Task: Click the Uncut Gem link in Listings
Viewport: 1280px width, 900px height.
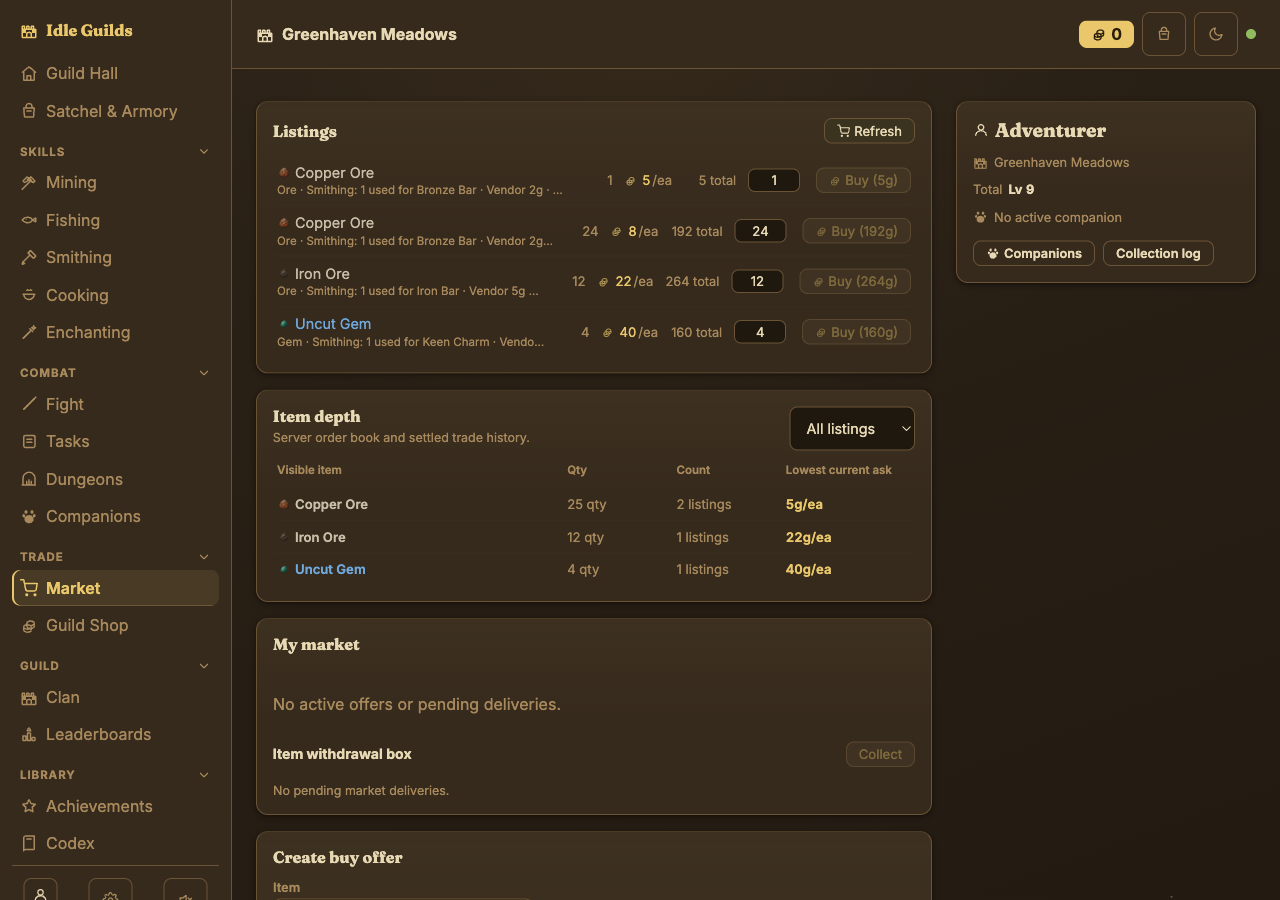Action: tap(333, 324)
